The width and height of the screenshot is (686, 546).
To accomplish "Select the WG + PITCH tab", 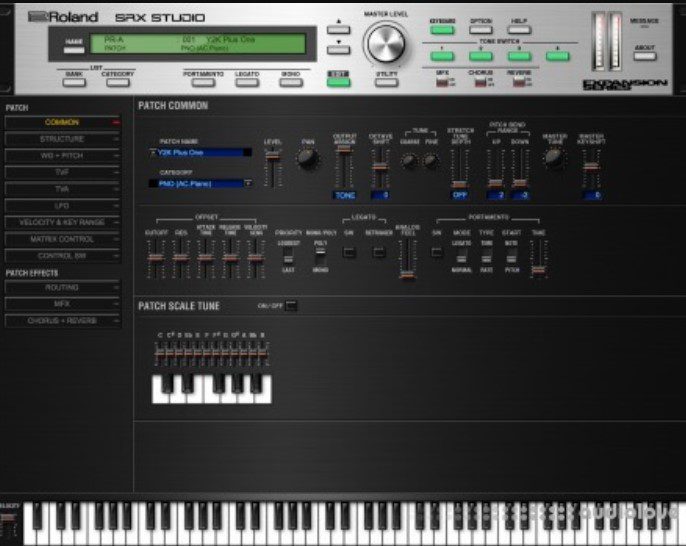I will pos(62,156).
